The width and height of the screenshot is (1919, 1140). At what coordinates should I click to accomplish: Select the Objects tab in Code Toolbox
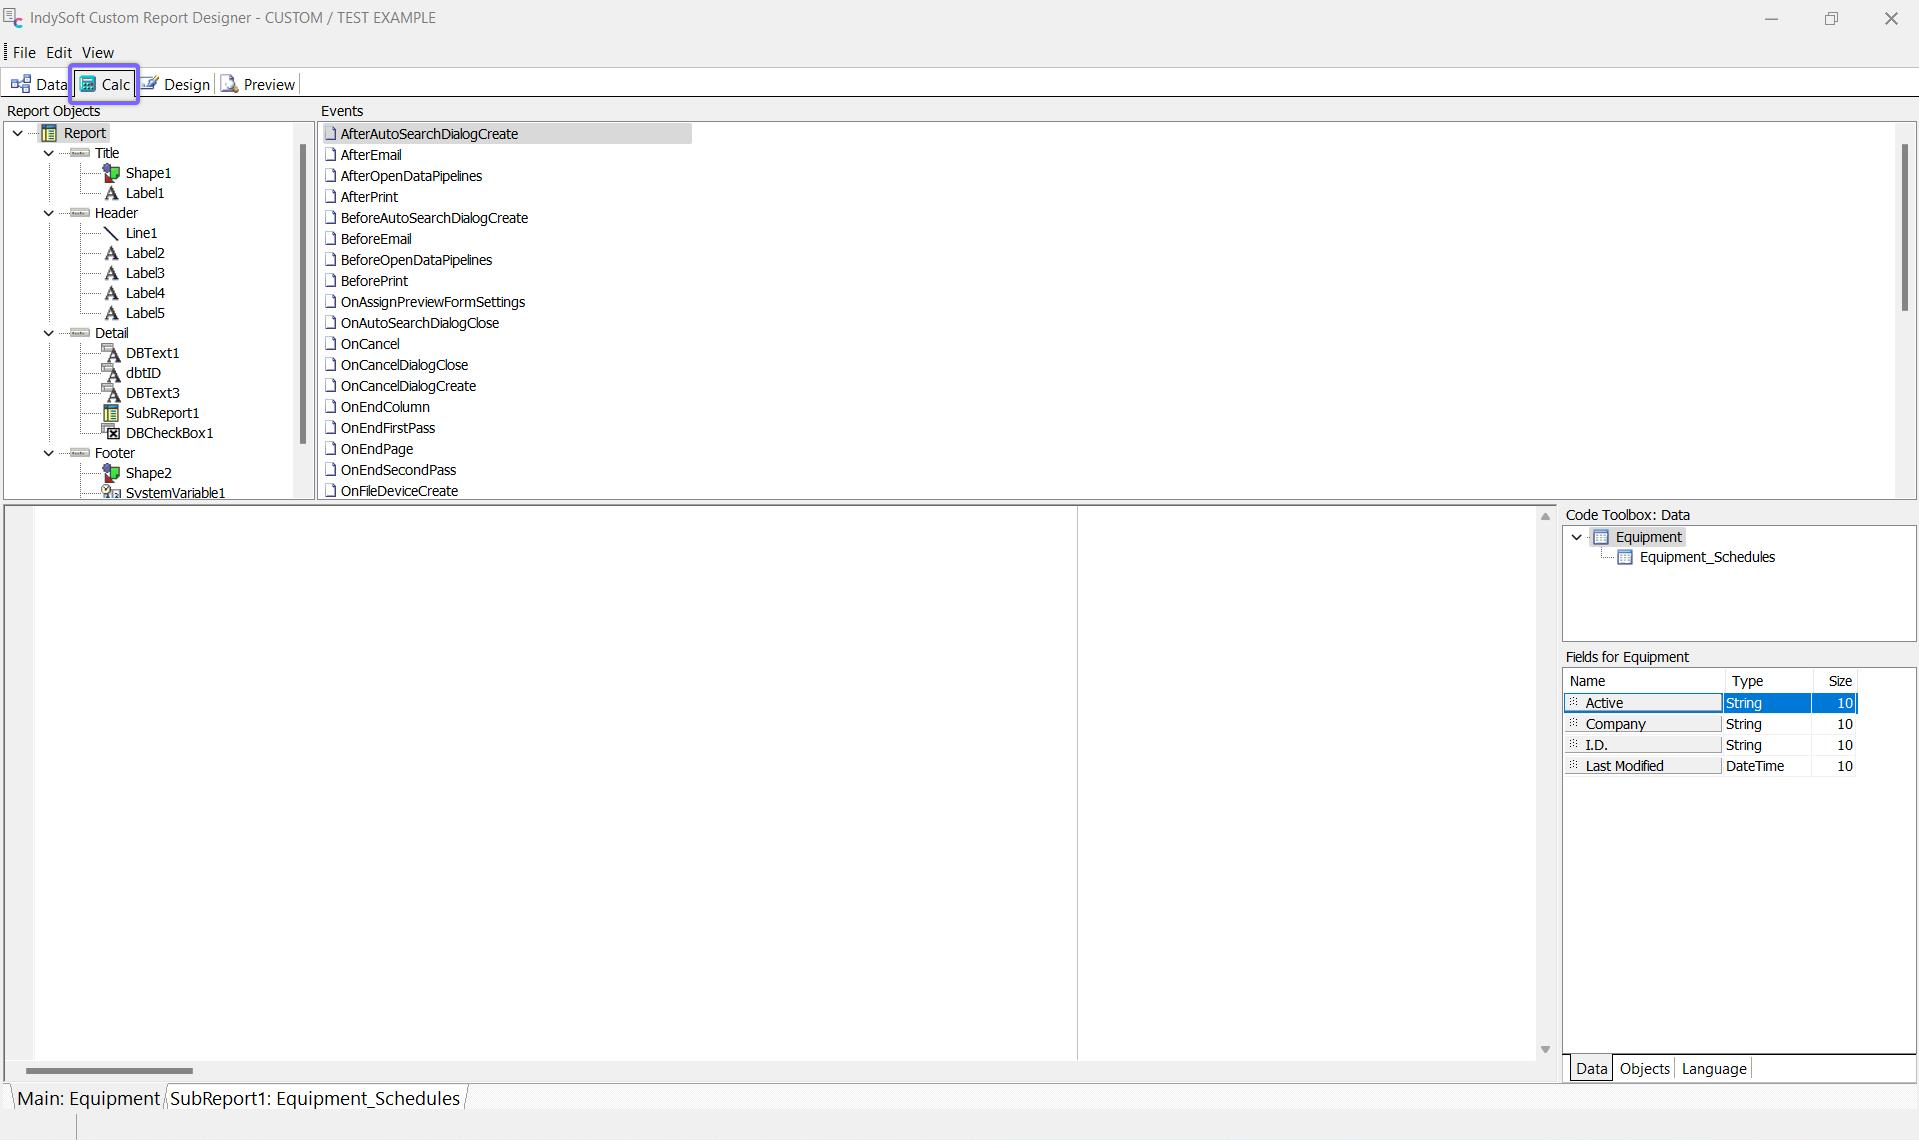(x=1644, y=1068)
